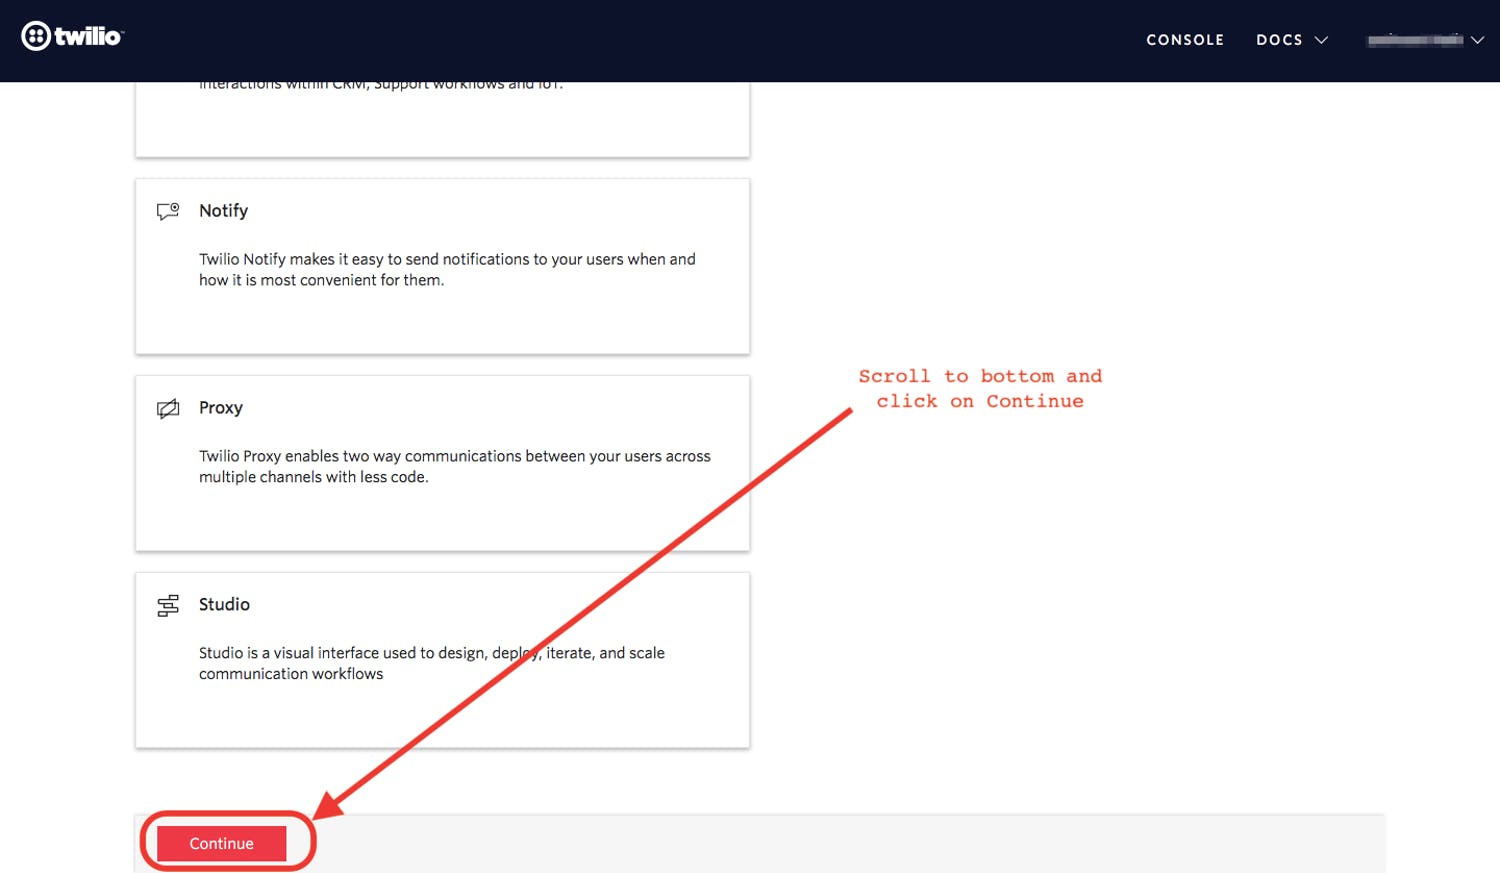Select the Notify product title

click(x=223, y=211)
